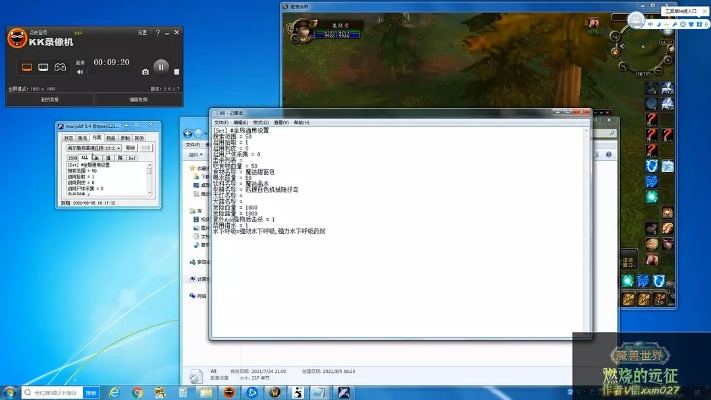Select the Network item in Explorer sidebar
The image size is (711, 400).
click(x=198, y=296)
